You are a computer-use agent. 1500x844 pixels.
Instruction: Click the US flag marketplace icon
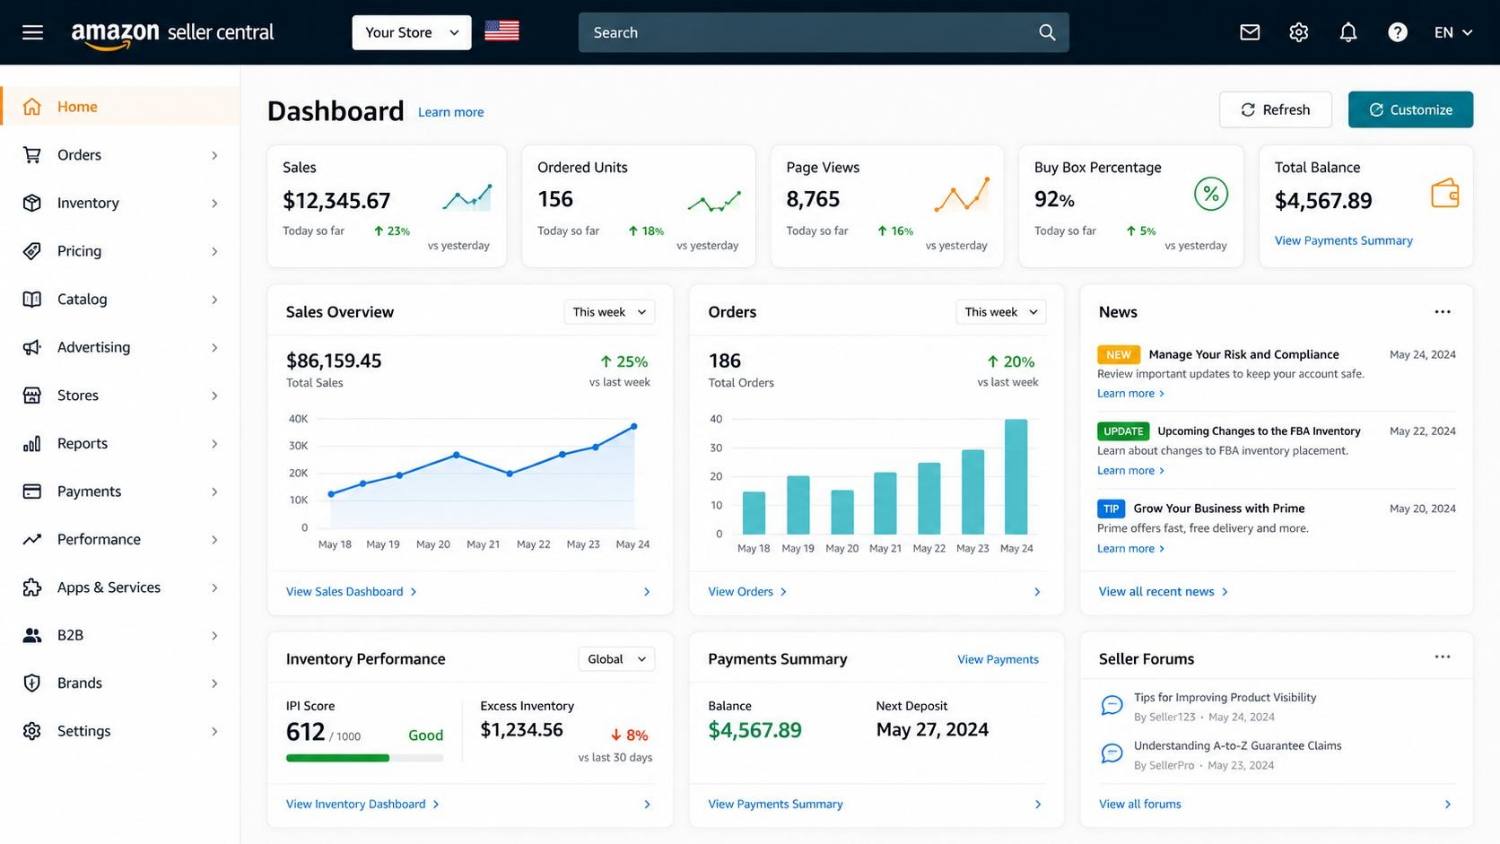coord(502,32)
